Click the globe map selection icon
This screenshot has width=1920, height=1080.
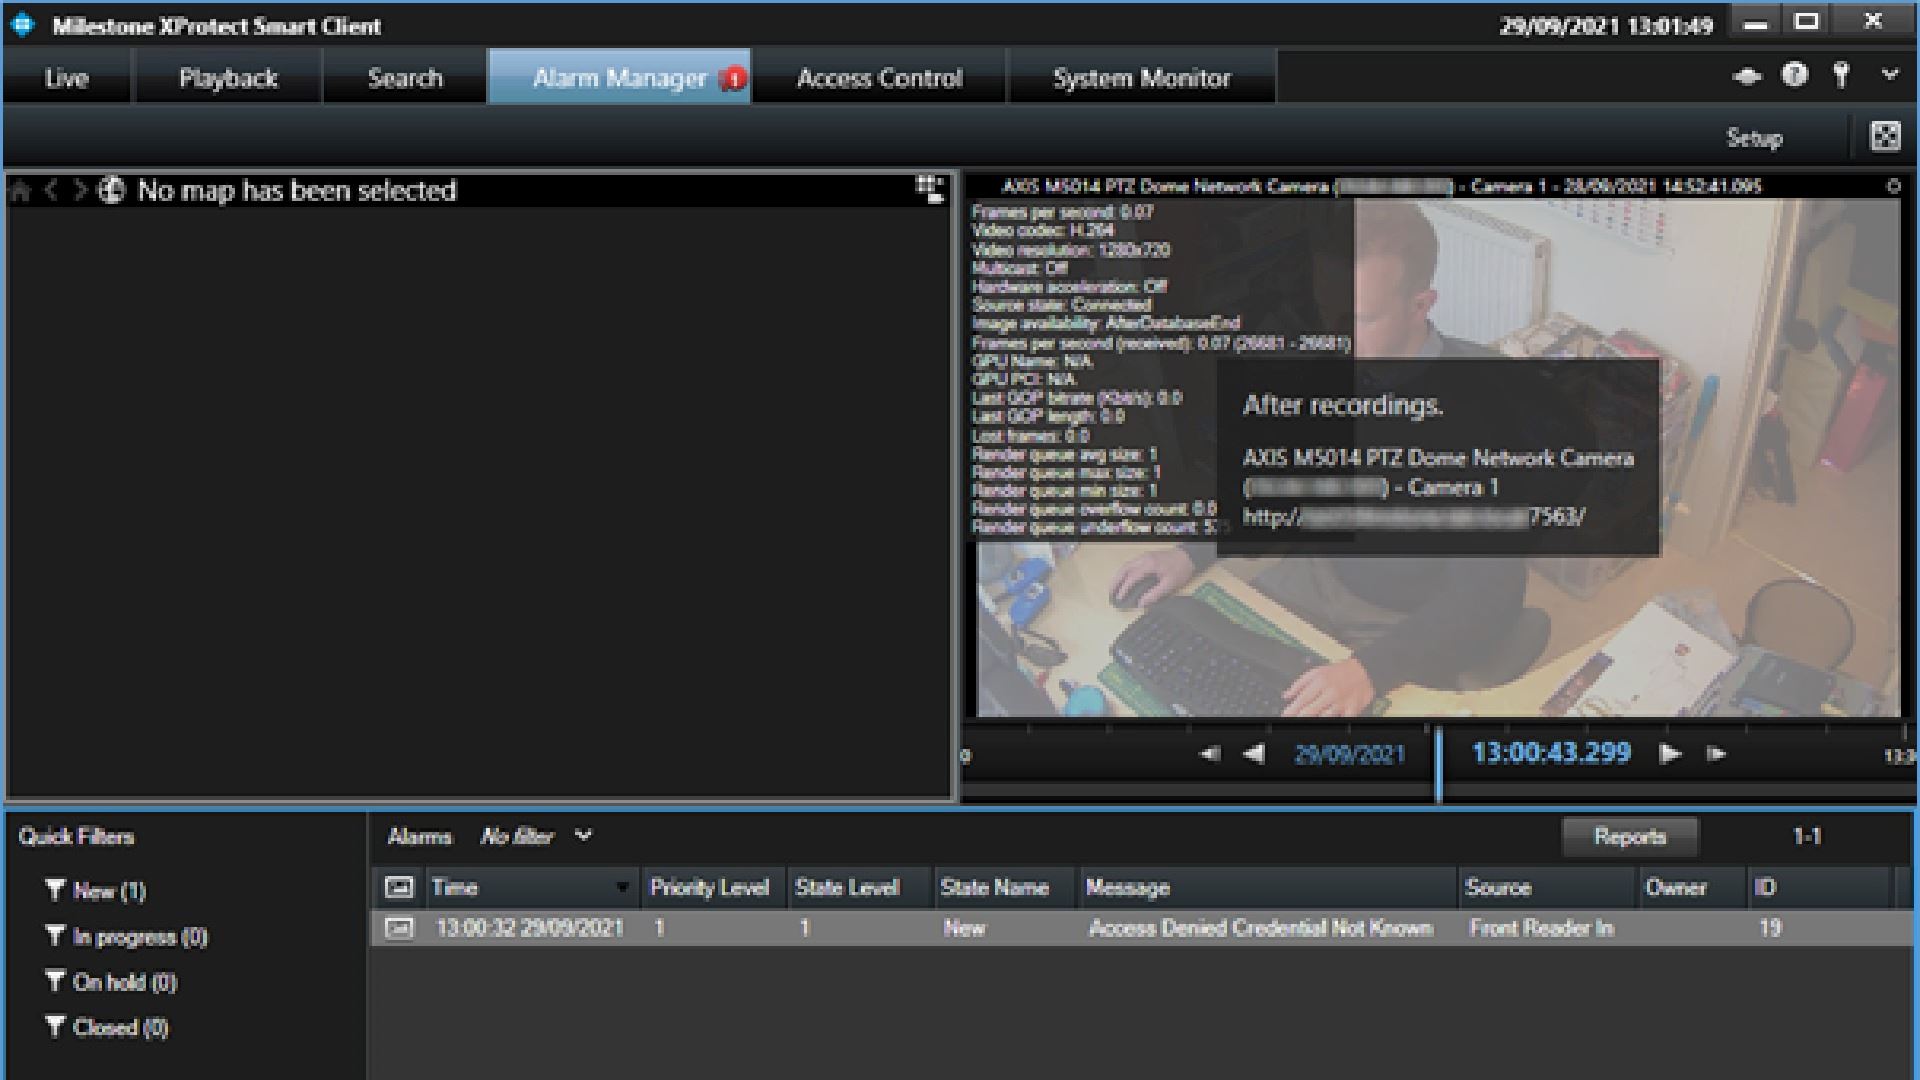(111, 190)
